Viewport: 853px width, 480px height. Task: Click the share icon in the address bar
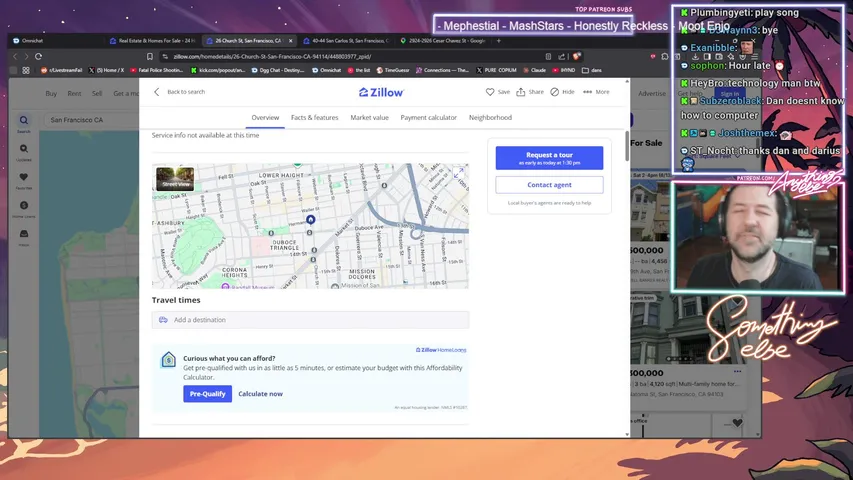tap(561, 57)
